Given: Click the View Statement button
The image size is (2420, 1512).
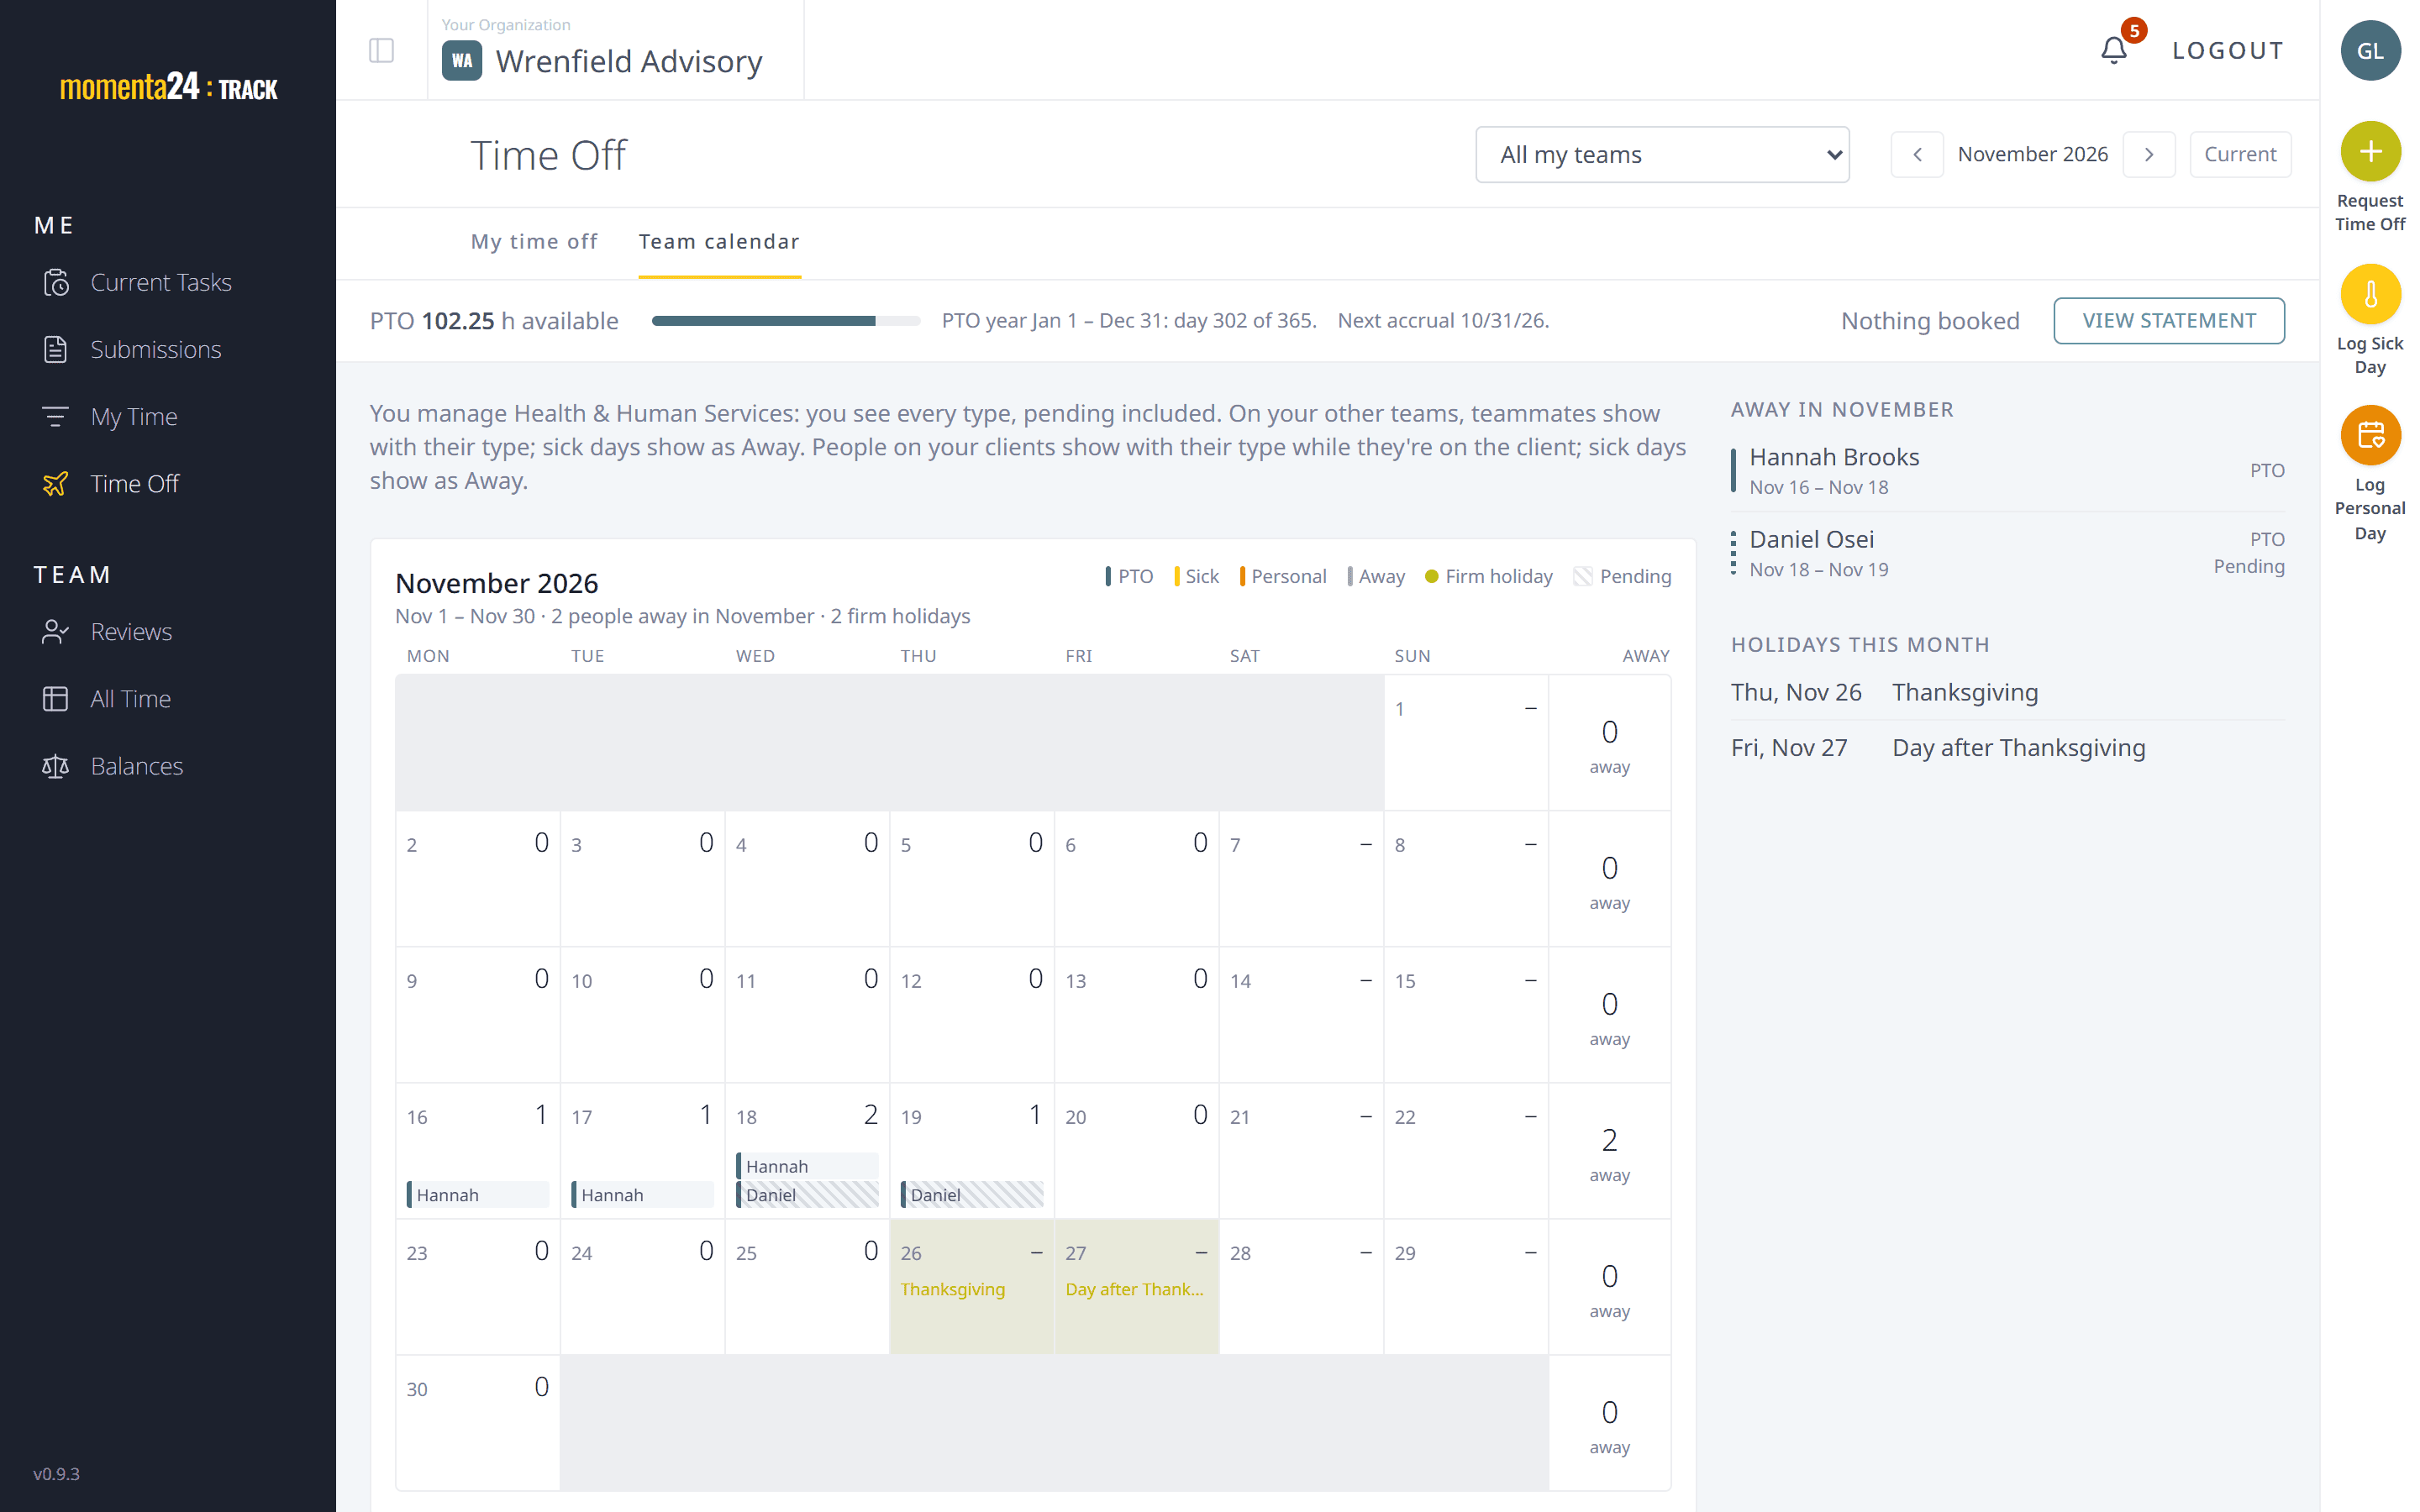Looking at the screenshot, I should click(x=2168, y=321).
